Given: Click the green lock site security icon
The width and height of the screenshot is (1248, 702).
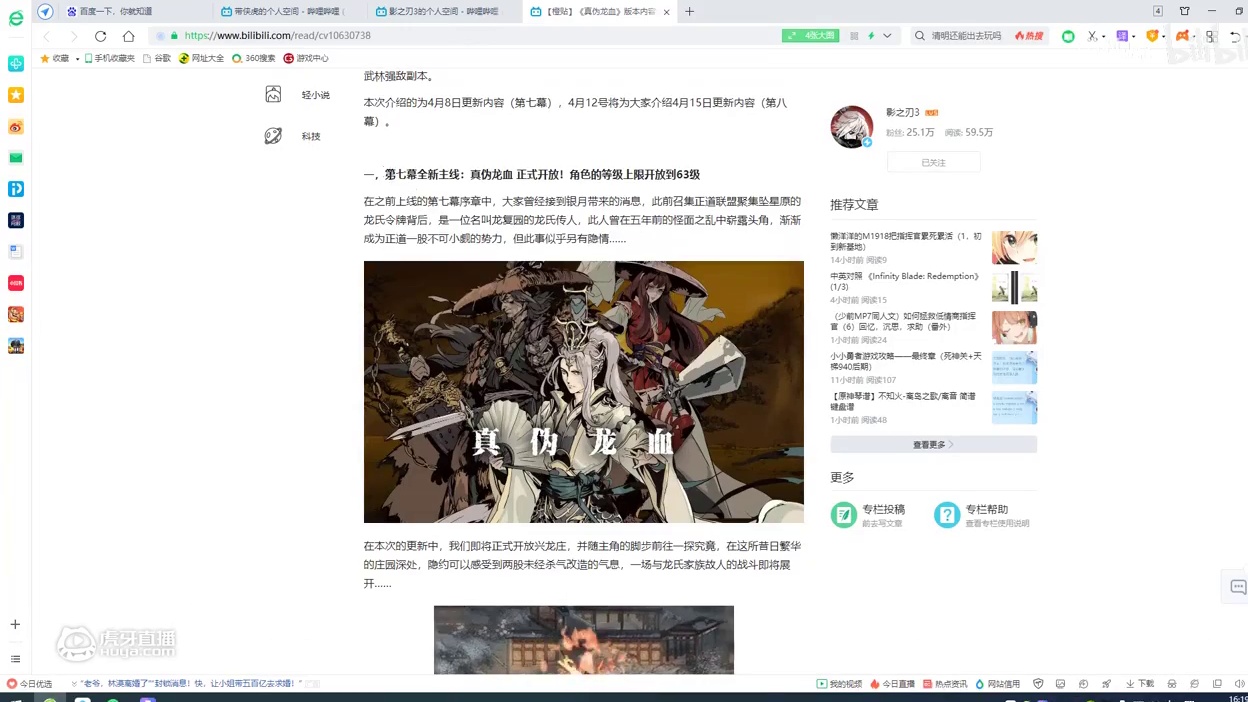Looking at the screenshot, I should [x=173, y=36].
